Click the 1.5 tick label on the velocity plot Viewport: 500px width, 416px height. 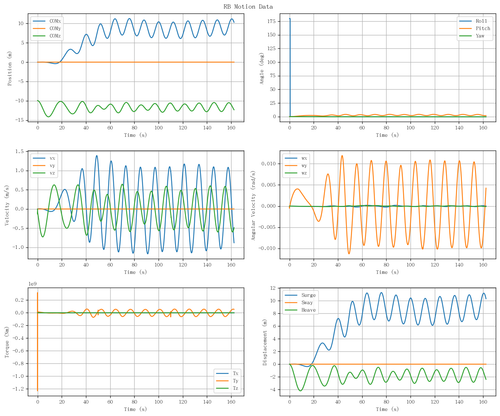pyautogui.click(x=20, y=151)
